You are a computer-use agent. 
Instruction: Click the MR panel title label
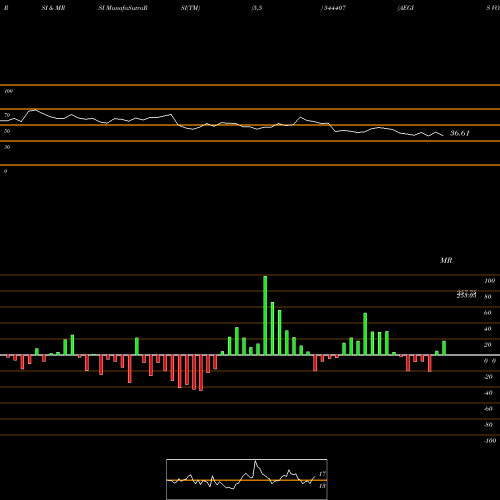pos(446,260)
